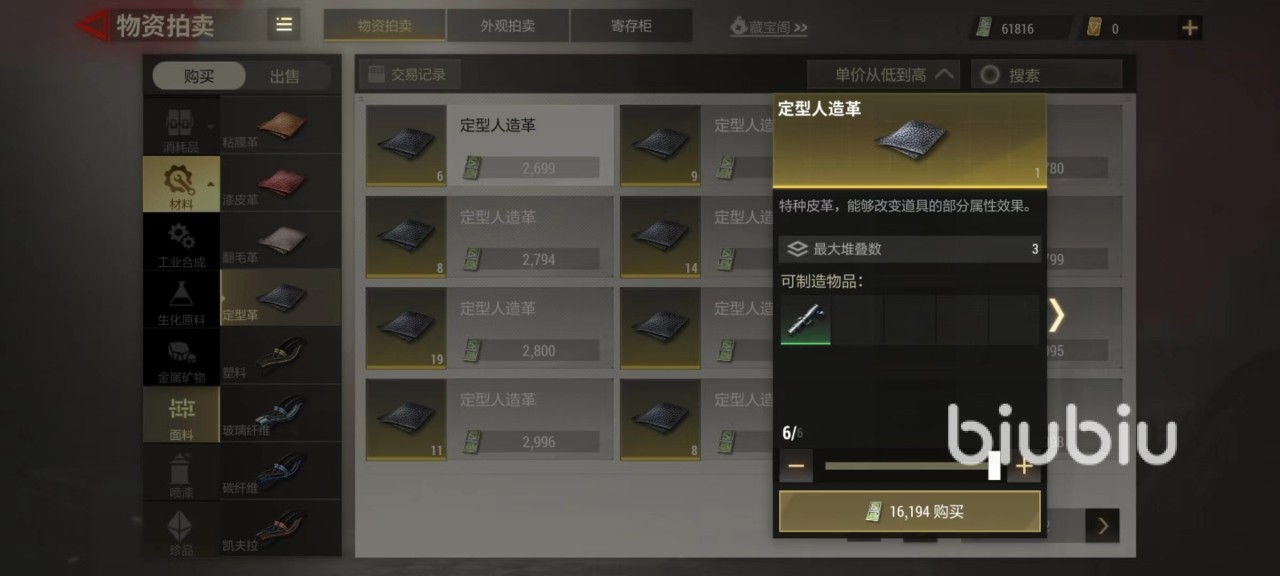1280x576 pixels.
Task: Select the 工业合成 cog category
Action: [x=181, y=243]
